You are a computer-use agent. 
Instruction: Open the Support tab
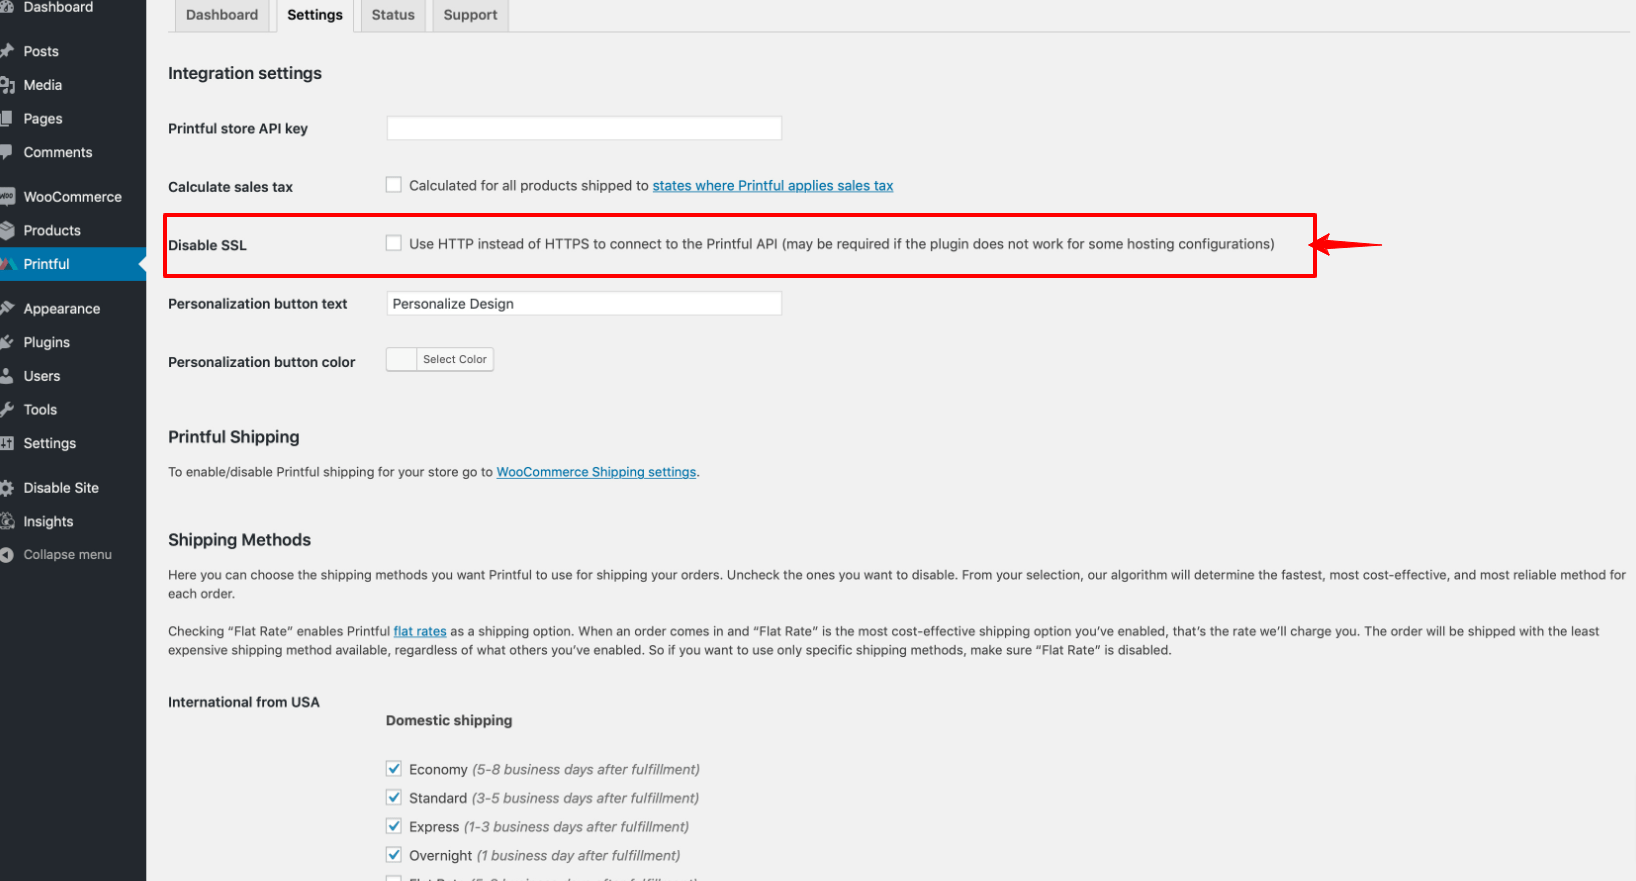470,15
